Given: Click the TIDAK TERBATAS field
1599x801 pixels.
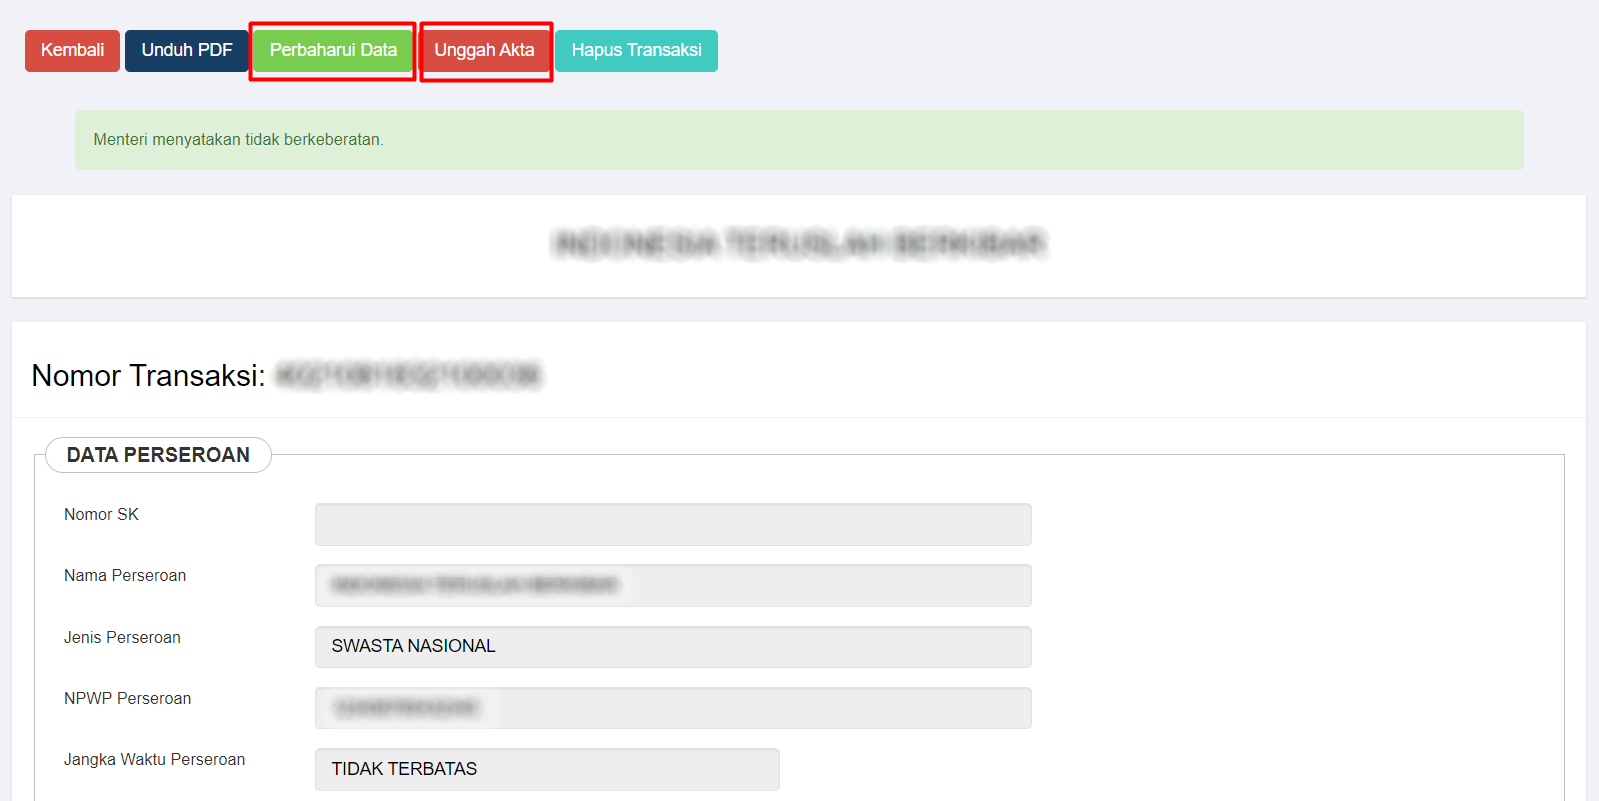Looking at the screenshot, I should coord(546,769).
